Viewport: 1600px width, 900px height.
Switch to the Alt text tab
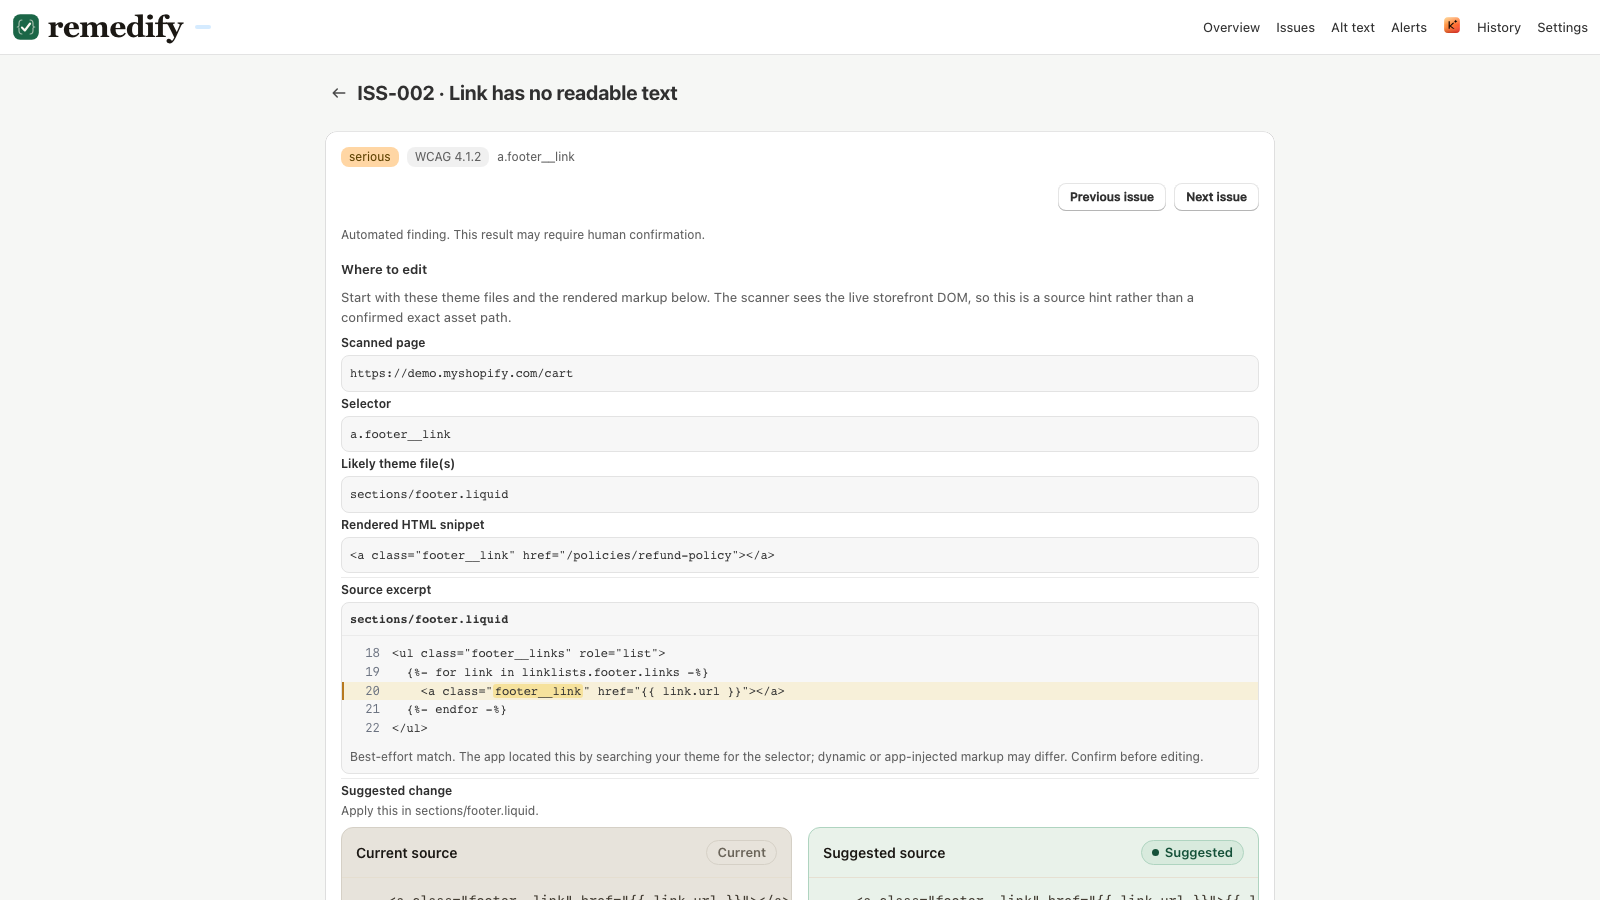[1353, 28]
